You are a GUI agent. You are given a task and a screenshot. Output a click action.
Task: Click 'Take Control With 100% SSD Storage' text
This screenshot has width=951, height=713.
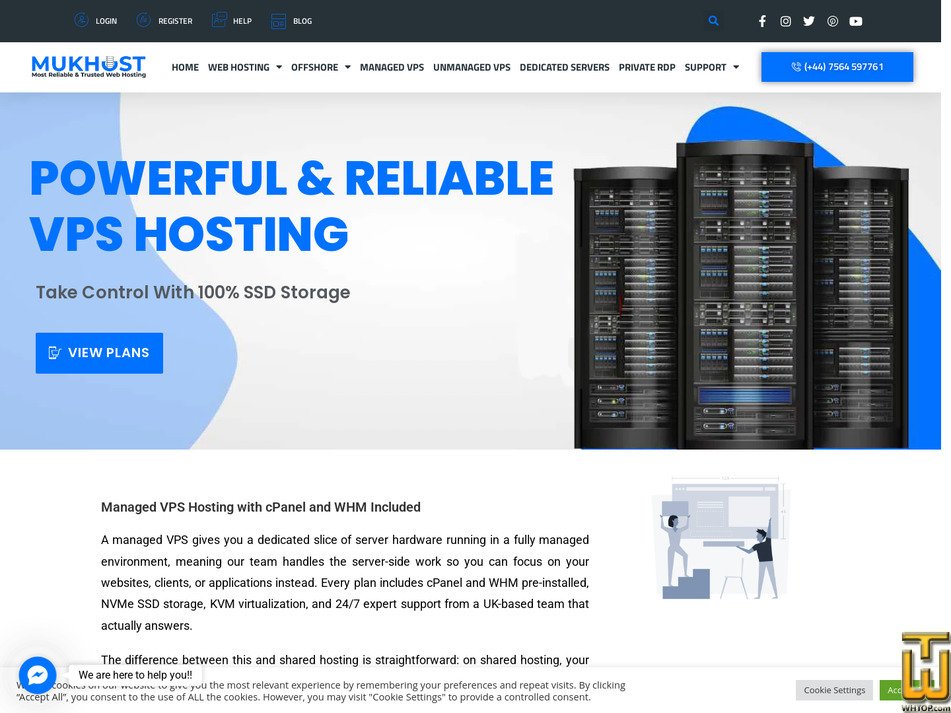pyautogui.click(x=193, y=292)
